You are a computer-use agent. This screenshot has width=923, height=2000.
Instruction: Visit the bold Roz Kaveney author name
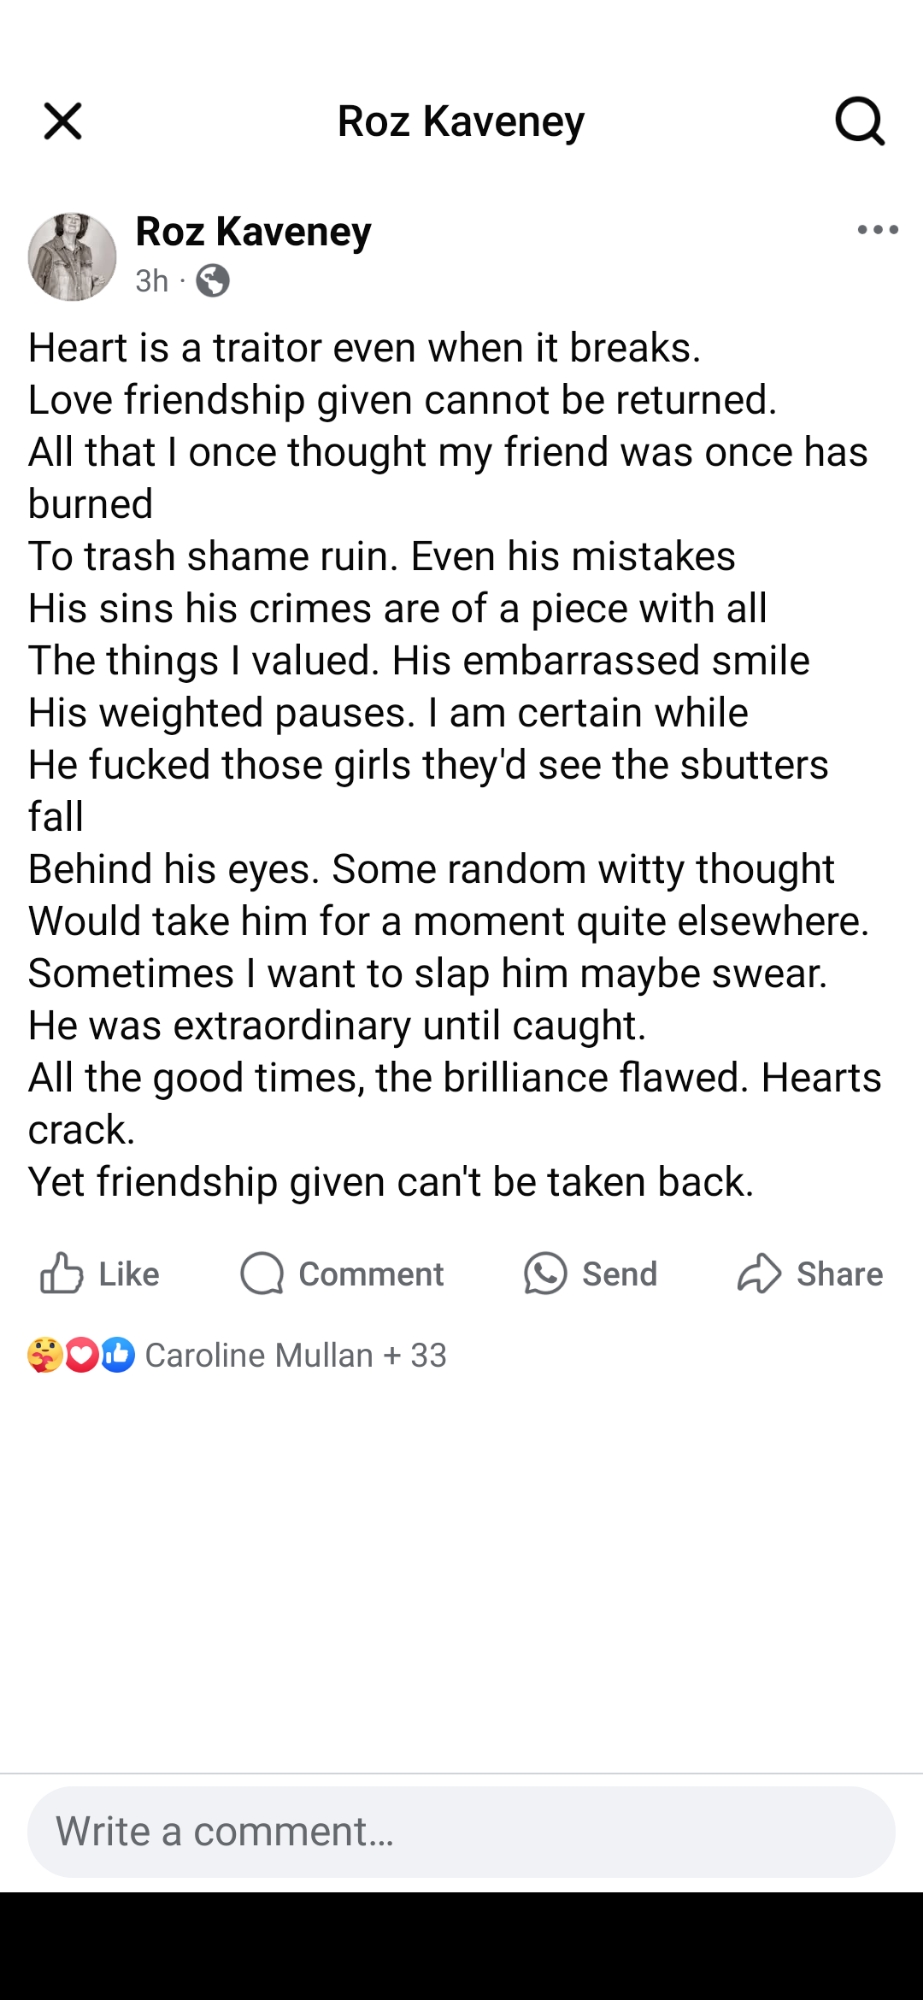[x=253, y=232]
